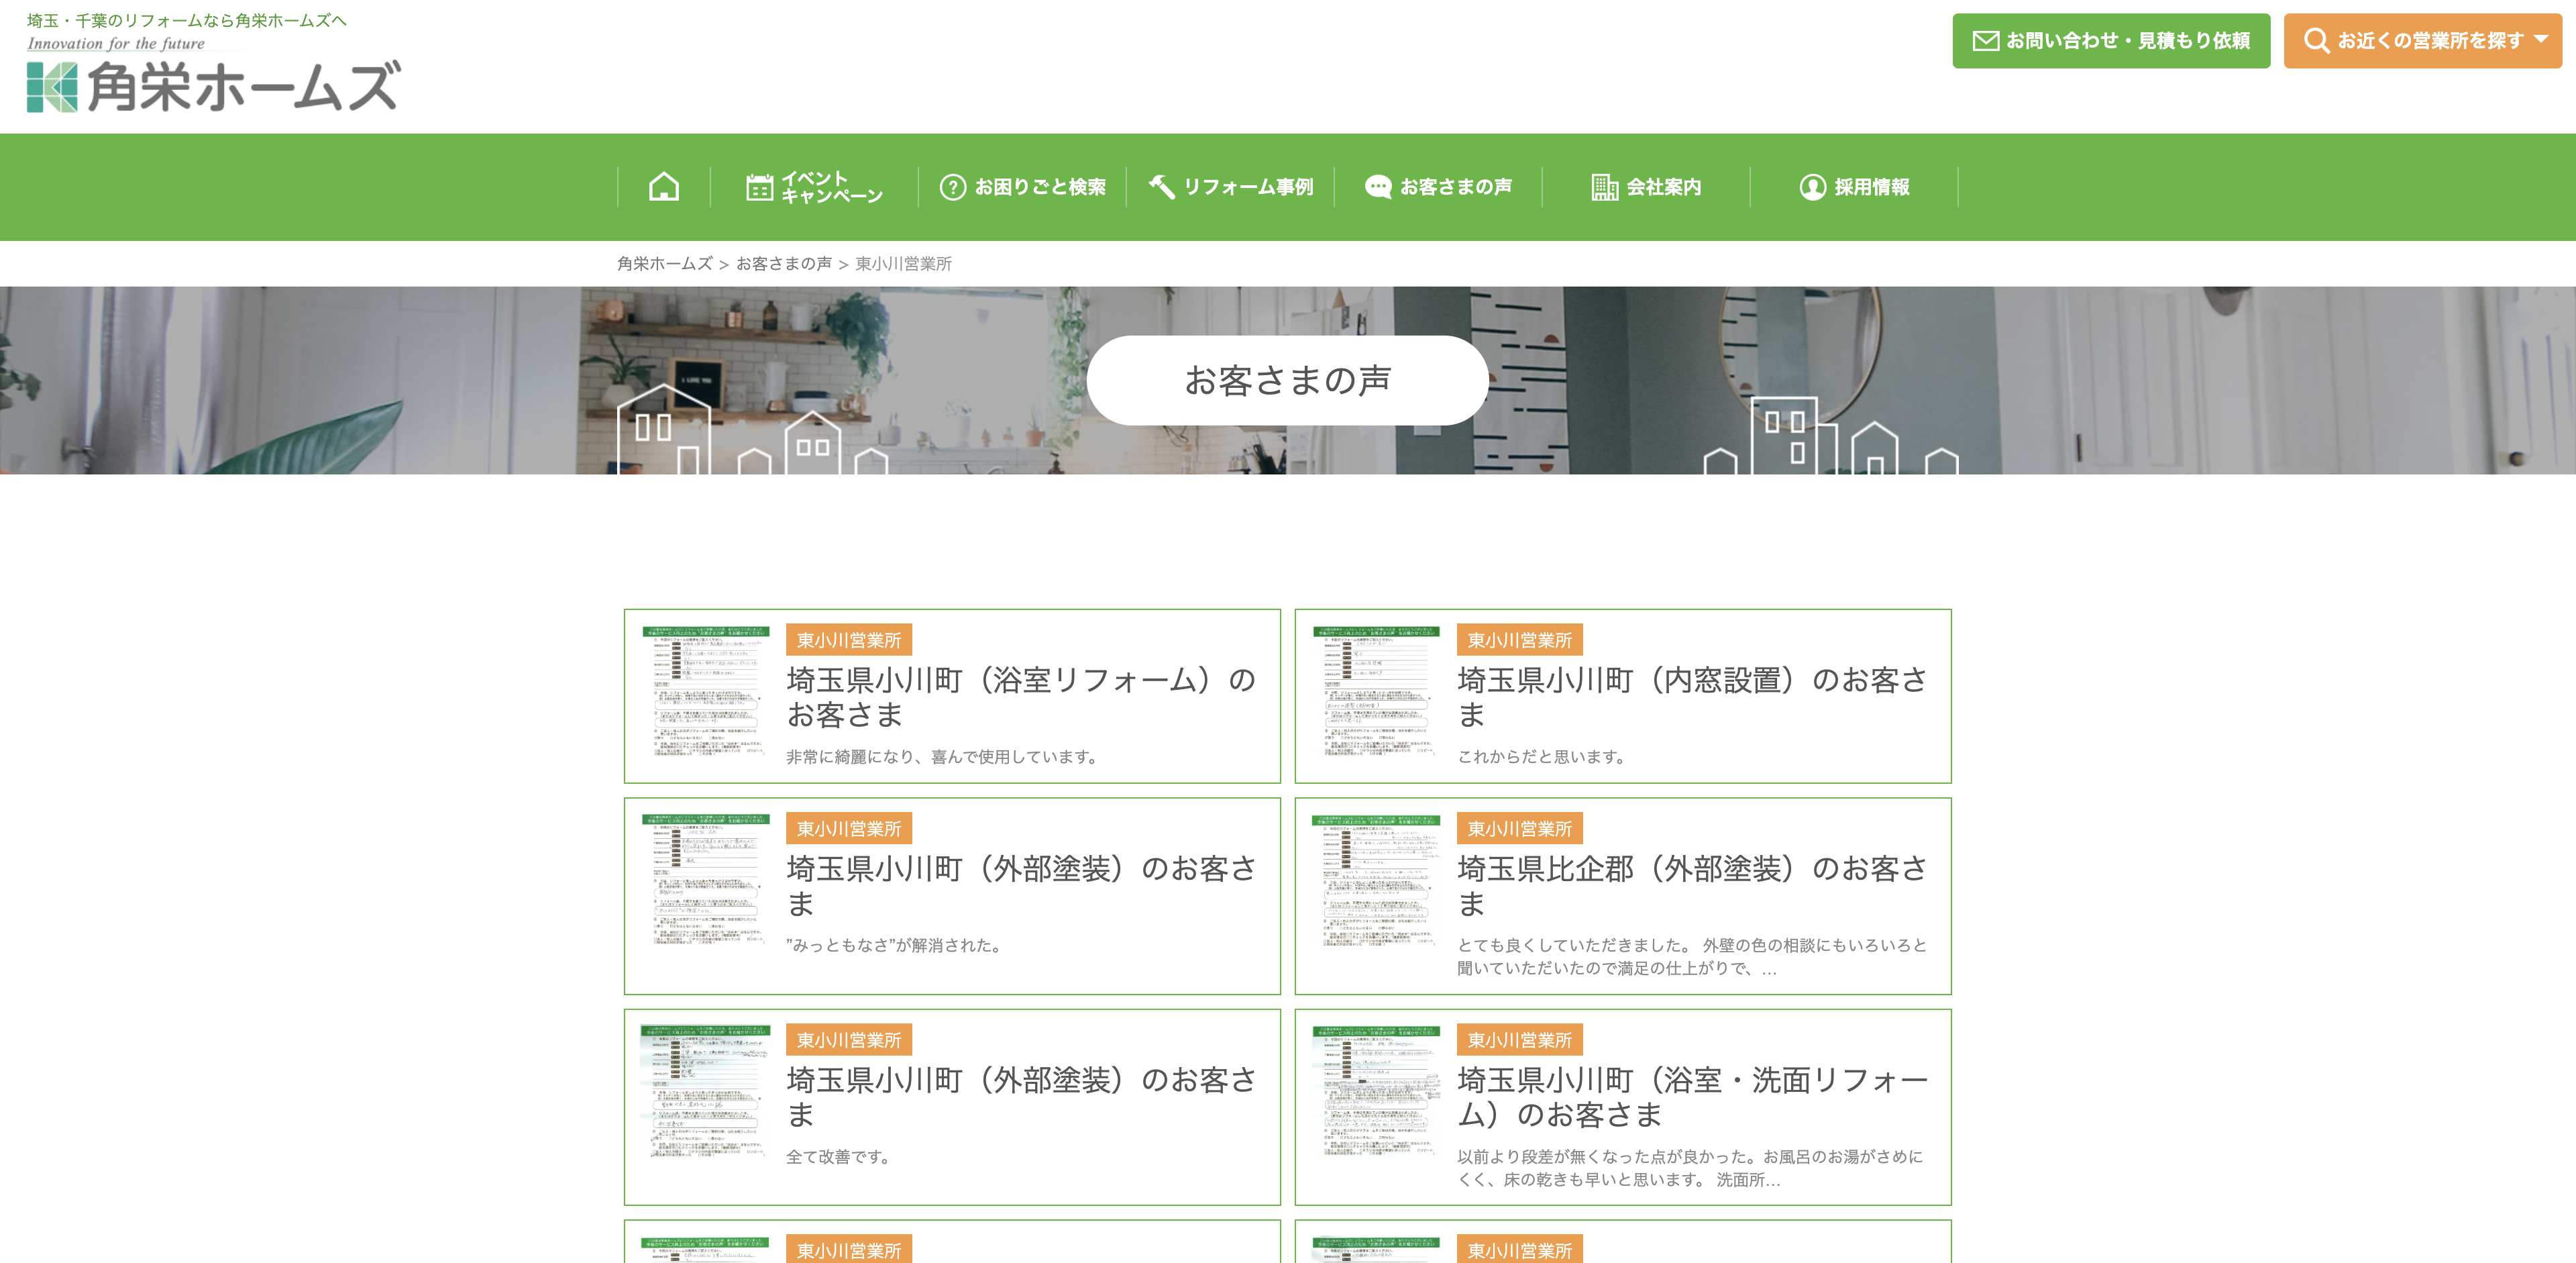Screen dimensions: 2576x1263
Task: Click the person icon beside 採用情報
Action: 1813,187
